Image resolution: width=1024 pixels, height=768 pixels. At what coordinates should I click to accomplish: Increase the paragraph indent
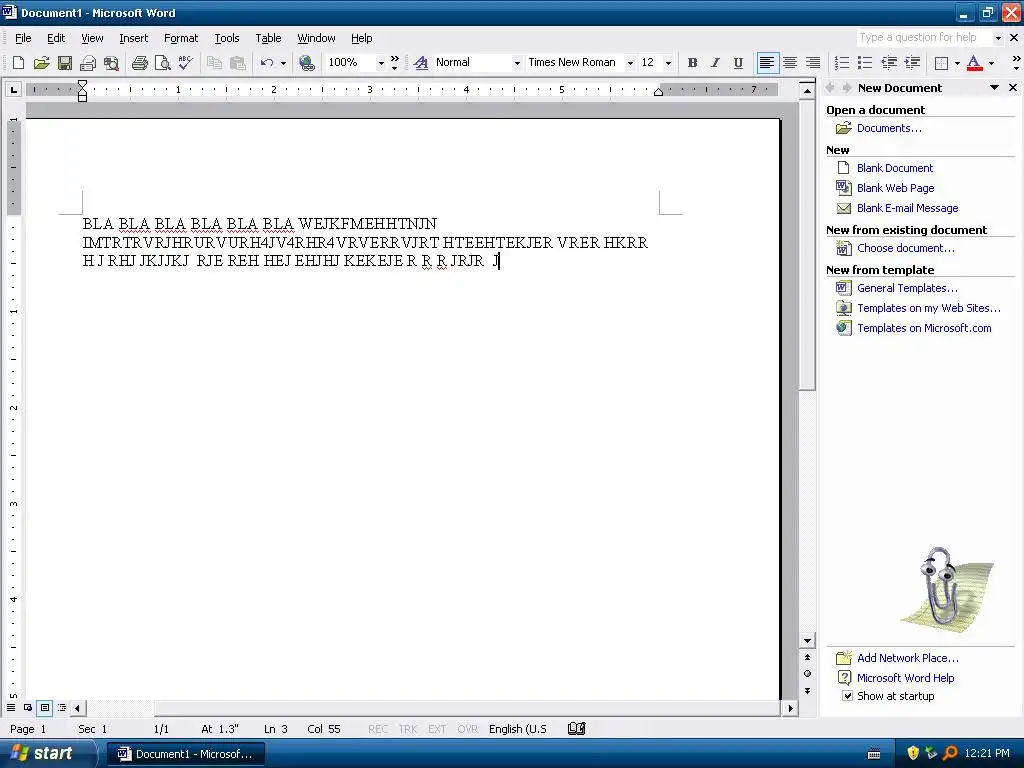(x=912, y=63)
